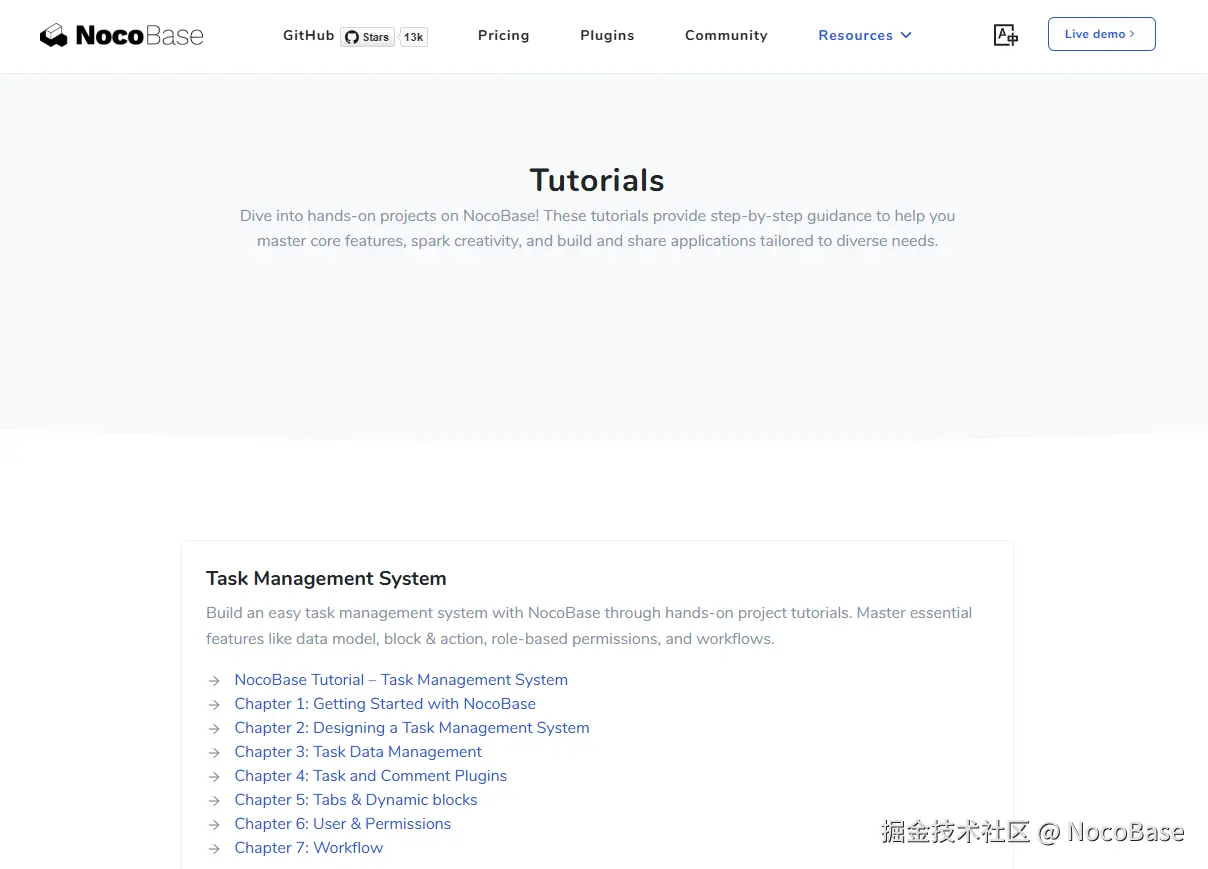Click the GitHub Stars badge
The image size is (1208, 869).
[x=367, y=37]
